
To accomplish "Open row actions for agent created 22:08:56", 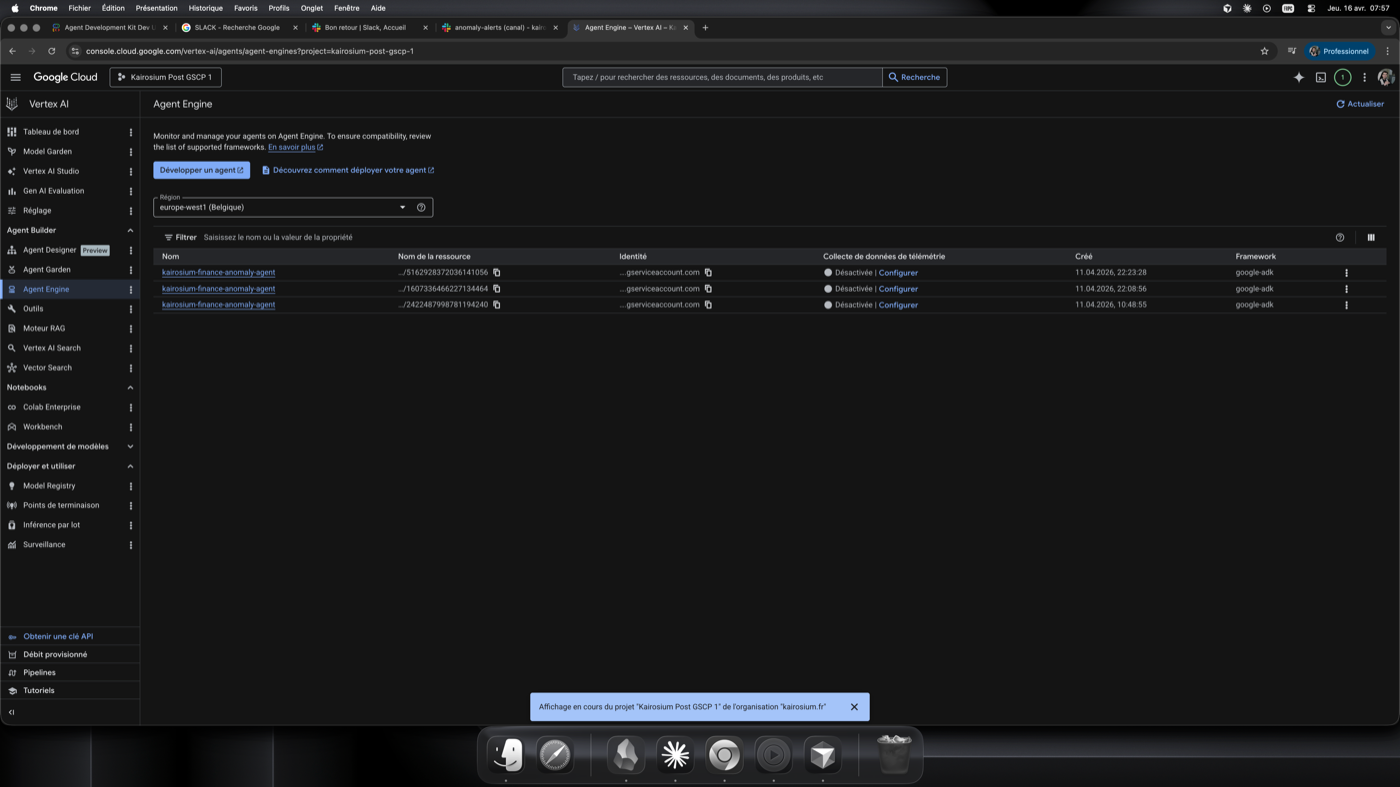I will pos(1346,289).
